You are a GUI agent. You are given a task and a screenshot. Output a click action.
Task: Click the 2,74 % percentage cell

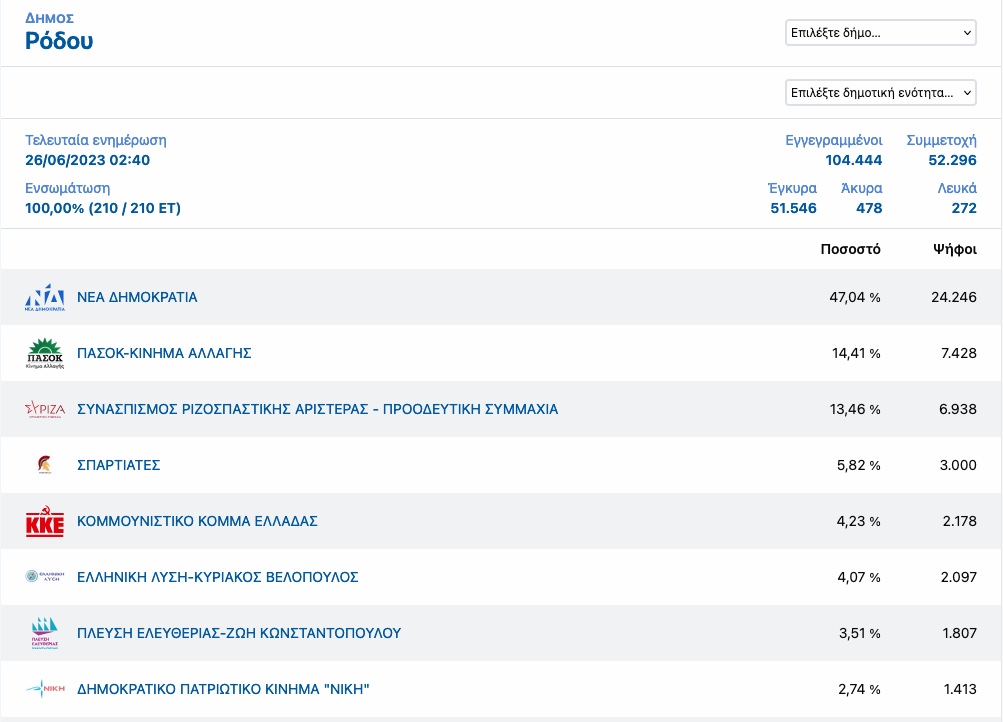tap(859, 689)
